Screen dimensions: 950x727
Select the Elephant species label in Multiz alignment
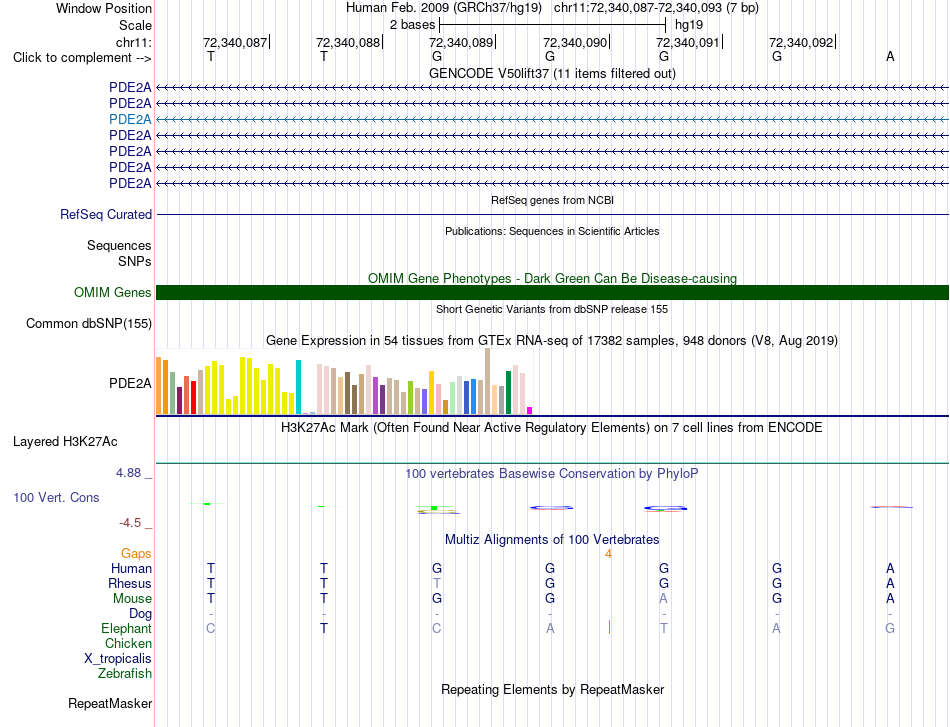point(126,628)
